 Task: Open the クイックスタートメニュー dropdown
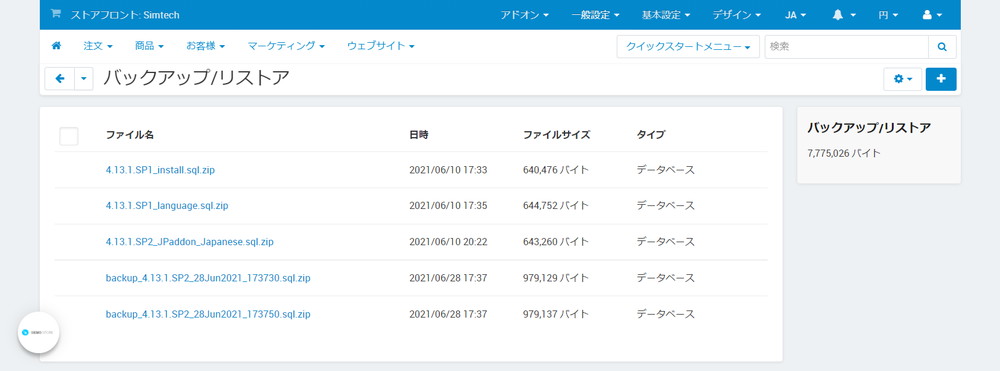[688, 47]
